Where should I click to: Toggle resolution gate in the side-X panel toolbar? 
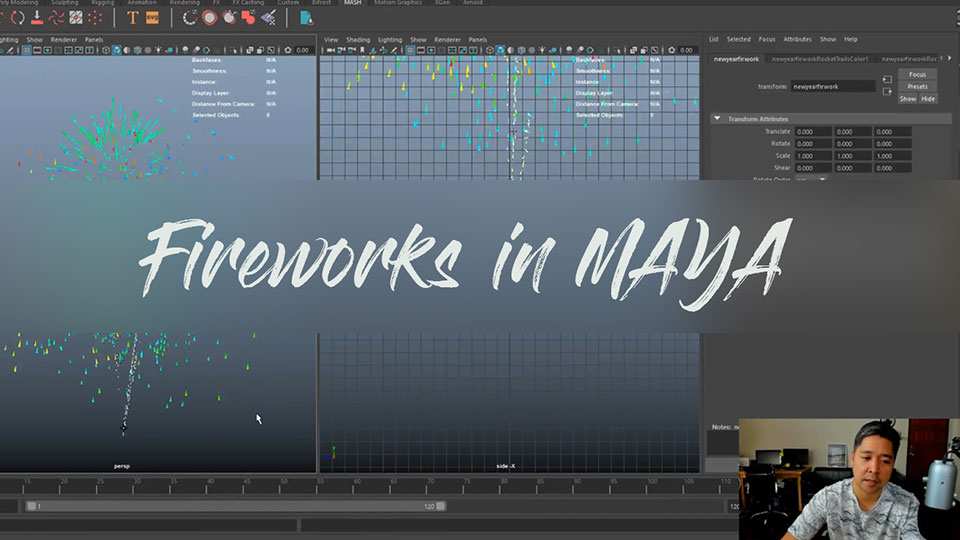point(431,50)
